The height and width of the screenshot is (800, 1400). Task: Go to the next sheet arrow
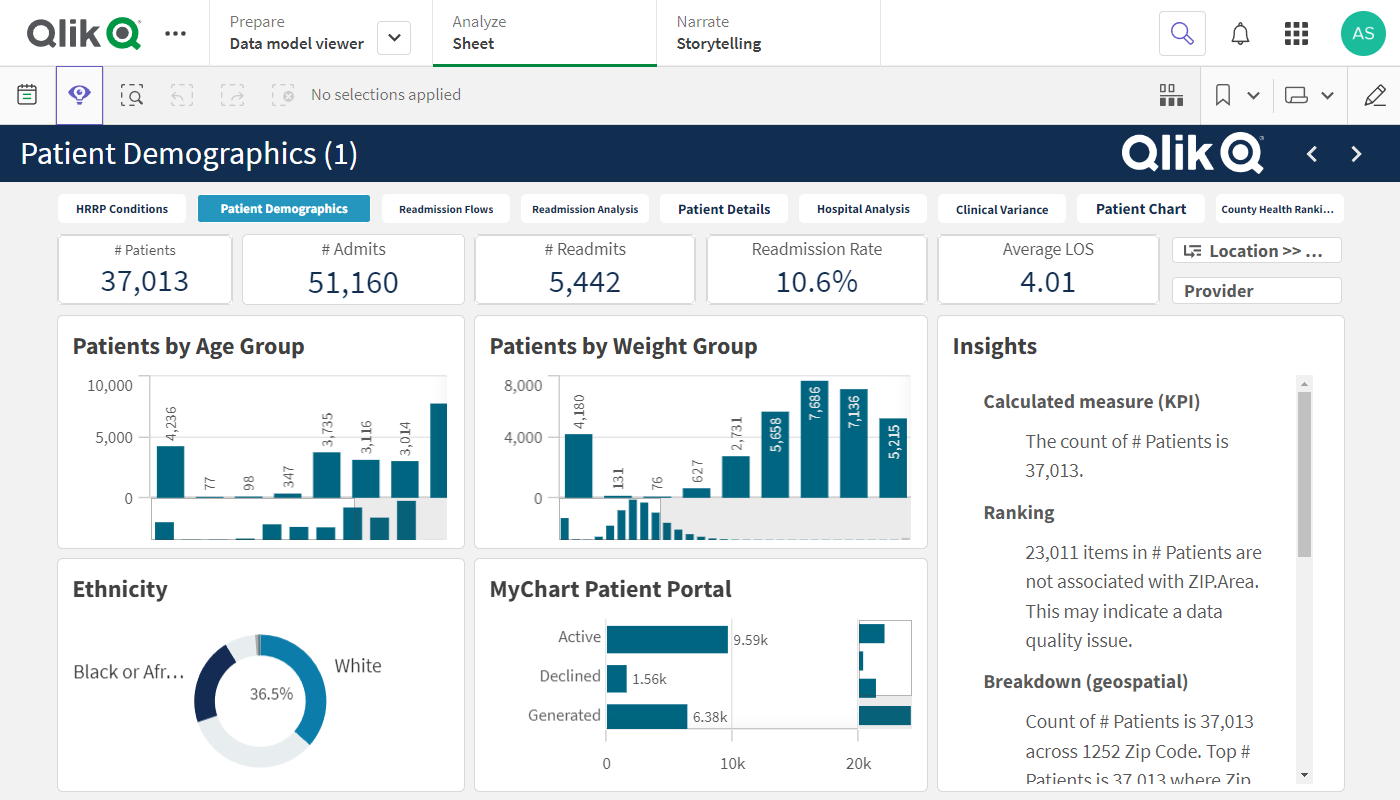point(1356,154)
